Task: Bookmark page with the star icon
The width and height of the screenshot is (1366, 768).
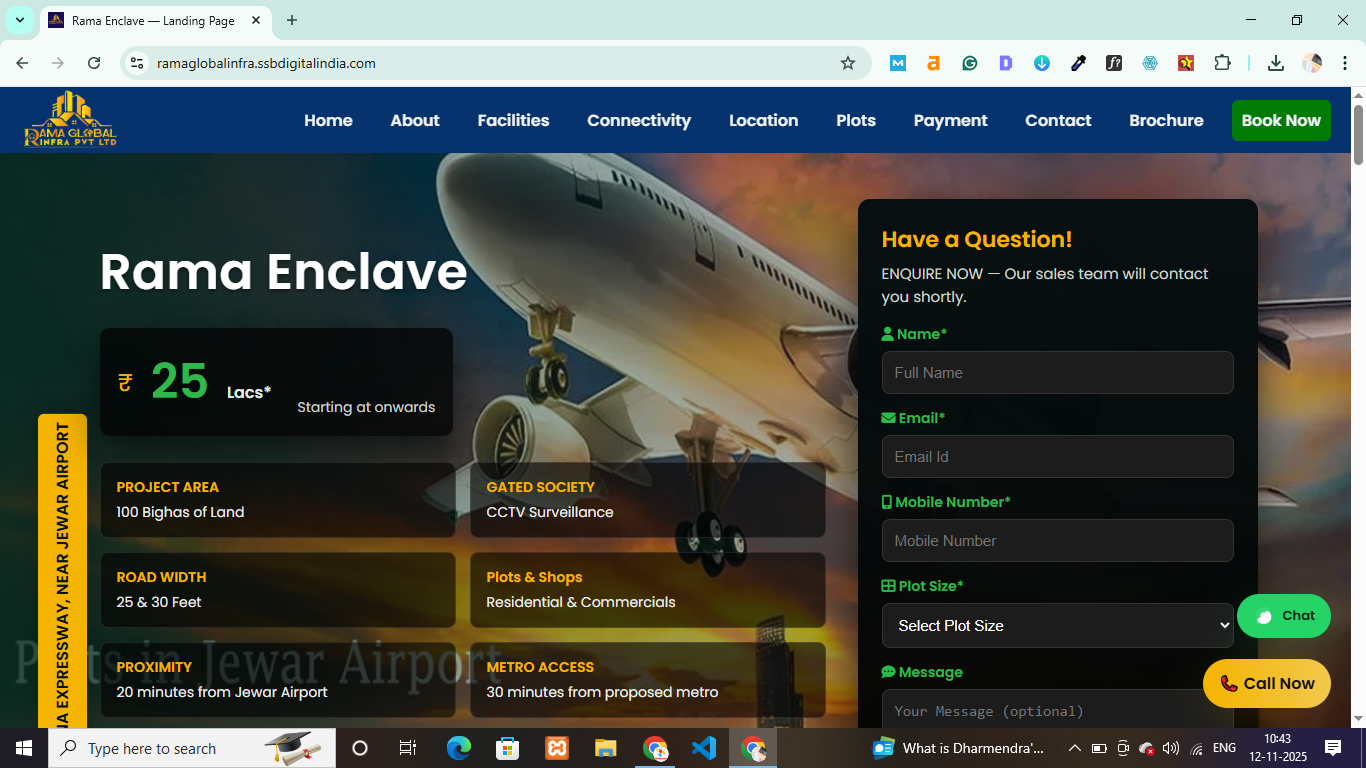Action: 848,63
